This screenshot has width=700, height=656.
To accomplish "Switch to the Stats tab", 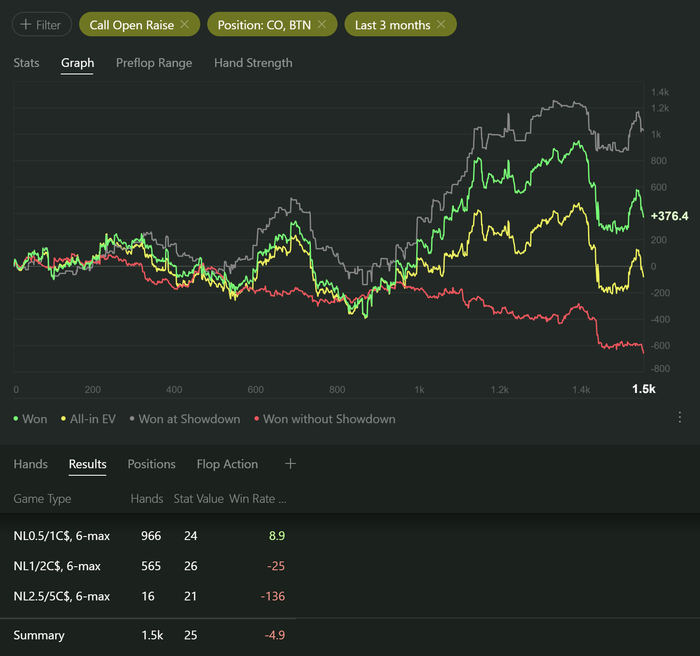I will [x=26, y=63].
